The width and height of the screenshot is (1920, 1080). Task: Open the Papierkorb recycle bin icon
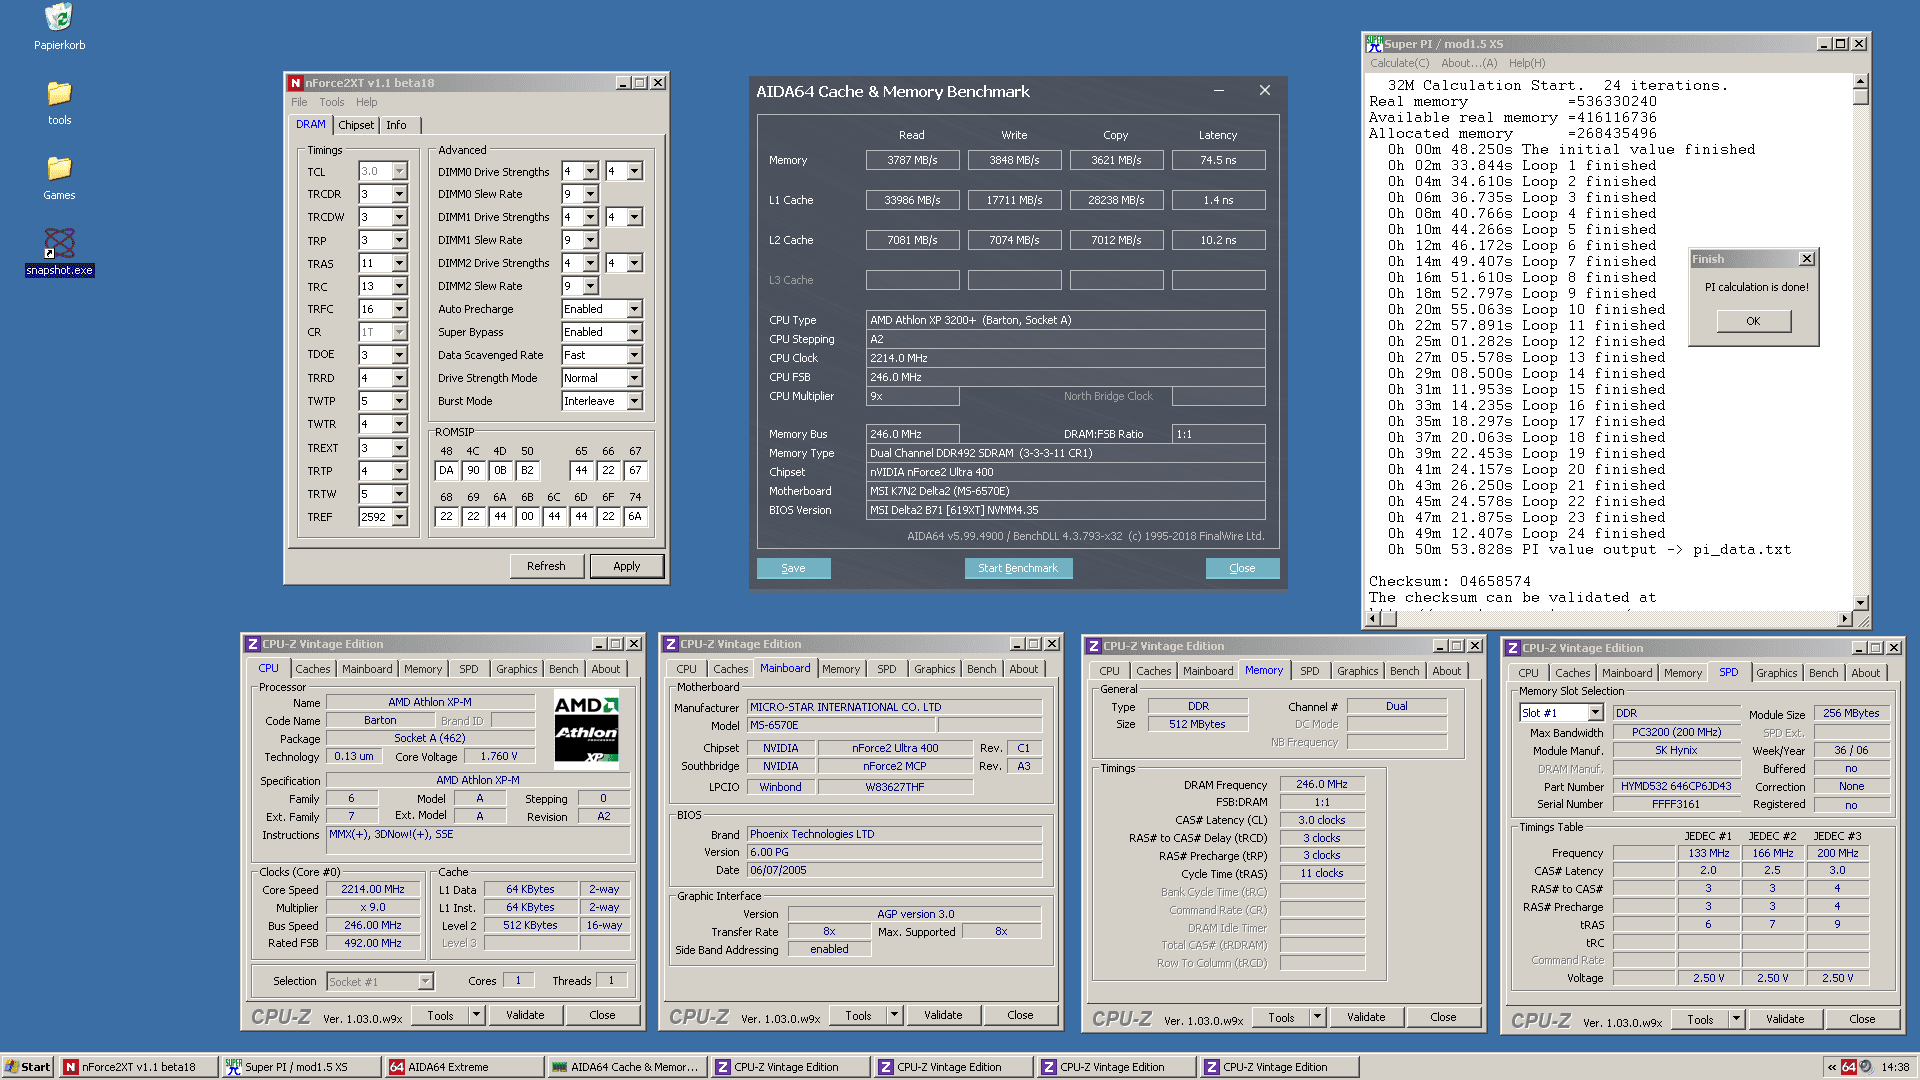pyautogui.click(x=59, y=27)
